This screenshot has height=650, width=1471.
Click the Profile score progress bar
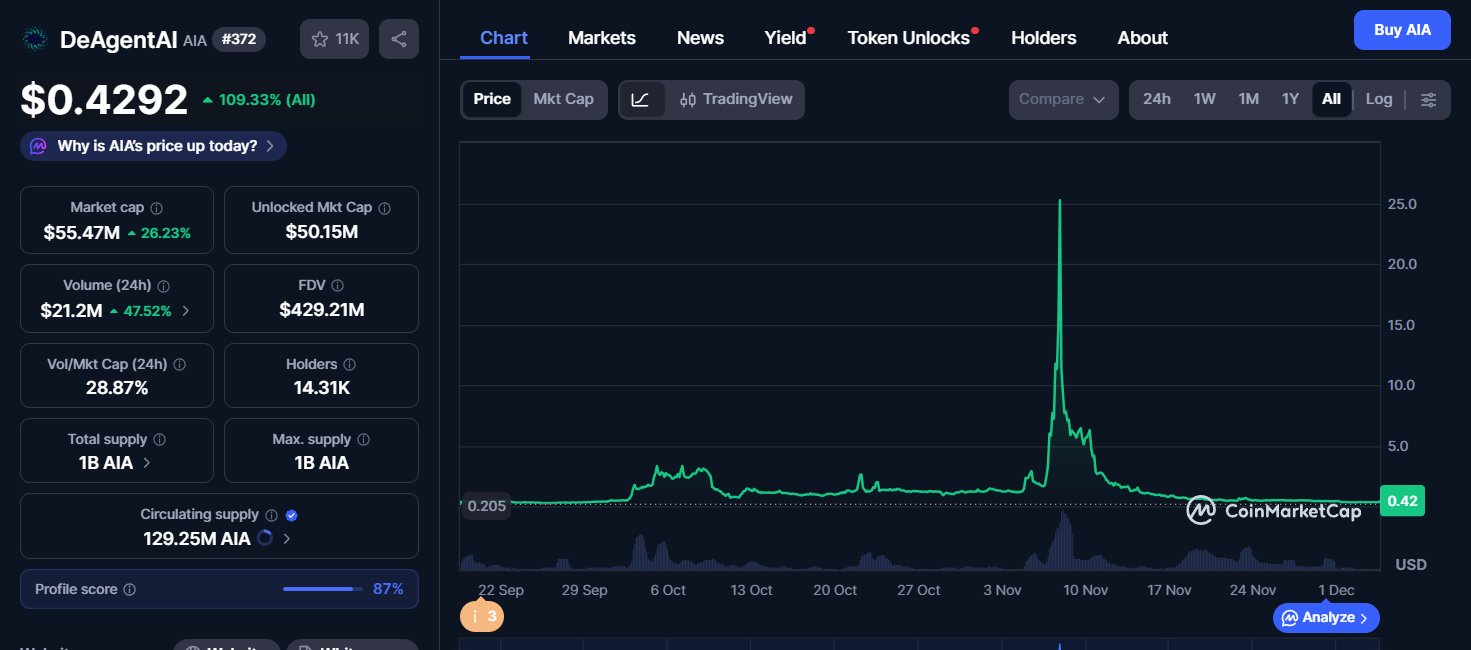(322, 589)
